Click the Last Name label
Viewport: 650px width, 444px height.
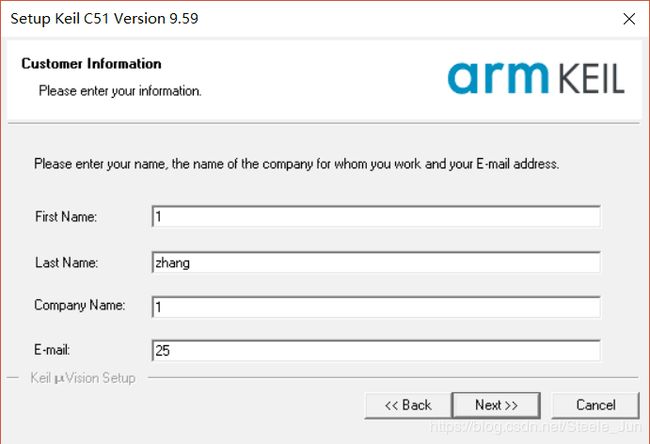pos(66,262)
